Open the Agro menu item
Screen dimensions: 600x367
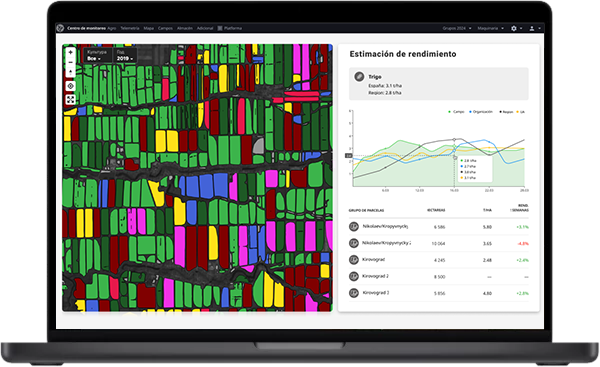[x=111, y=28]
